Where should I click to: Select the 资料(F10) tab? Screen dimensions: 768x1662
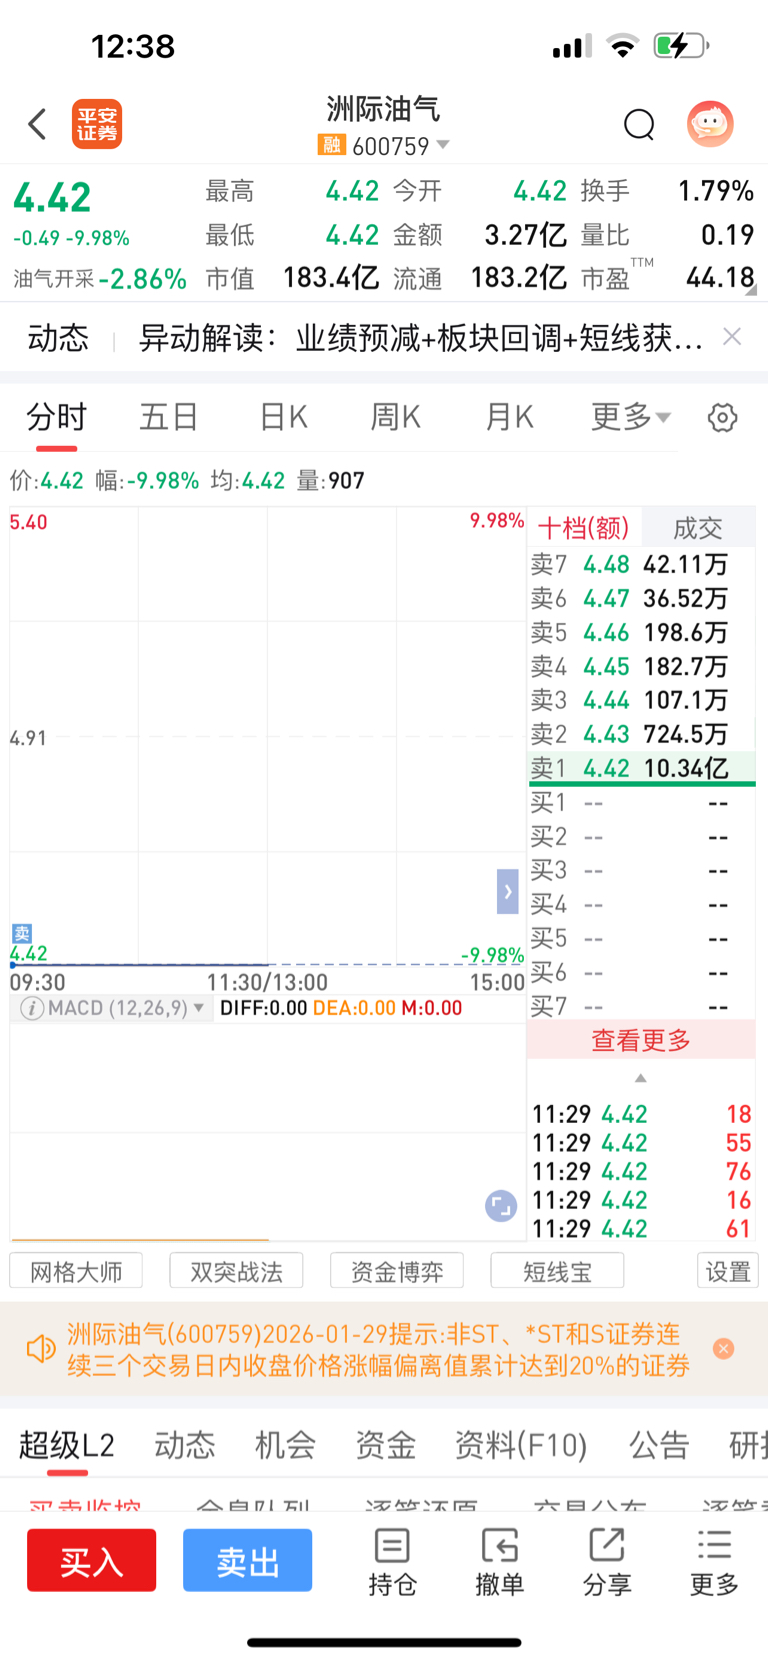521,1445
